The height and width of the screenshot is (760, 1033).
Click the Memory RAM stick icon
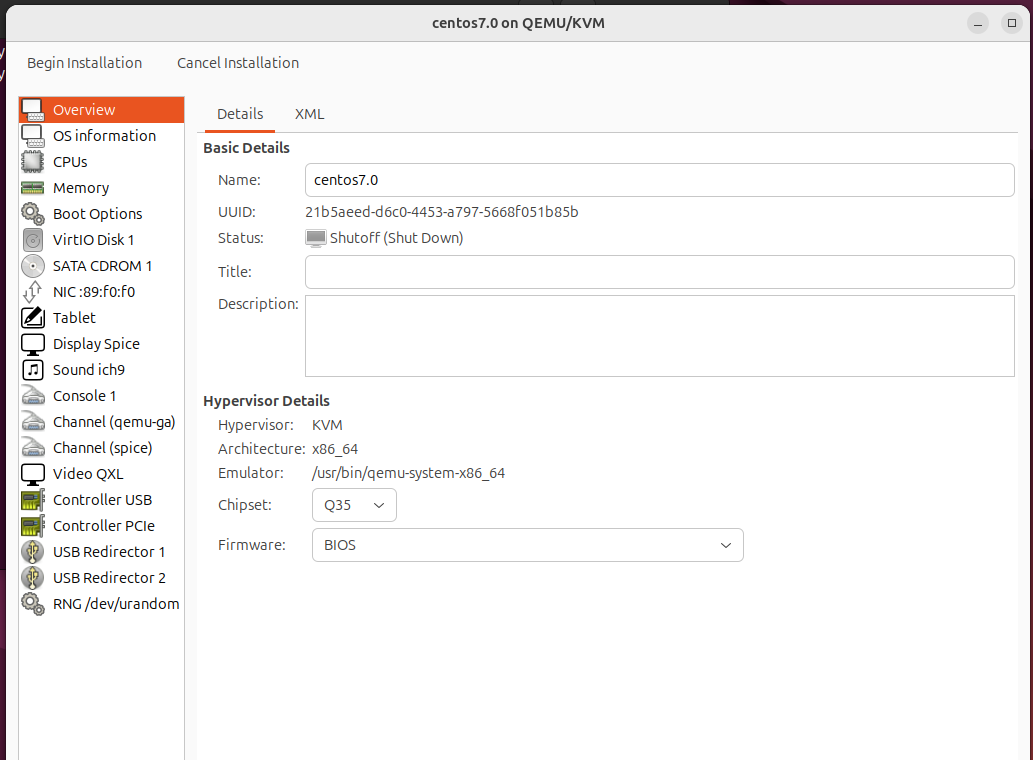[32, 188]
